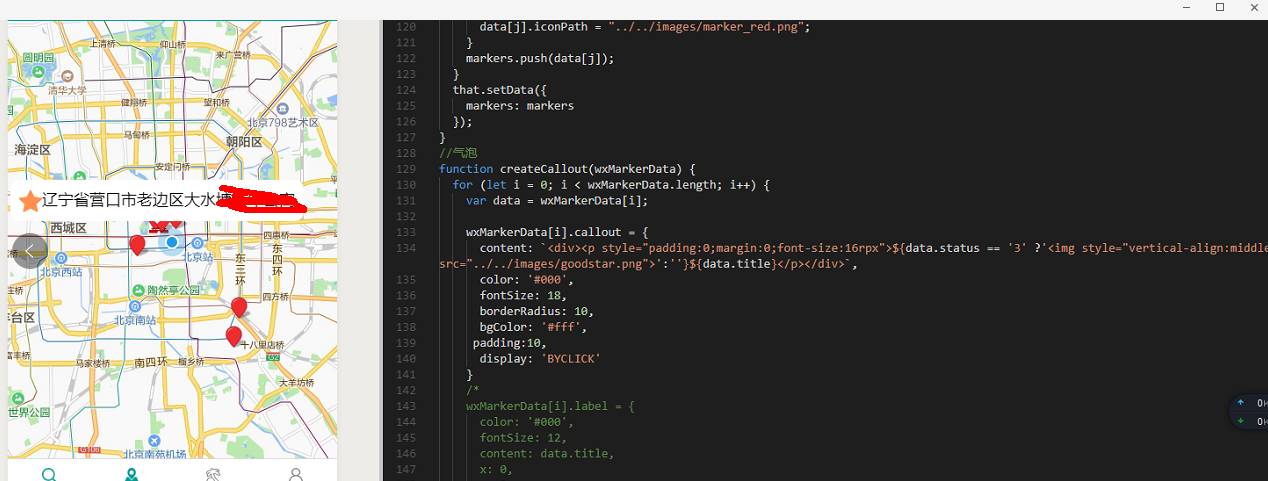Click the 北京南苑机场 airport icon

(x=153, y=441)
